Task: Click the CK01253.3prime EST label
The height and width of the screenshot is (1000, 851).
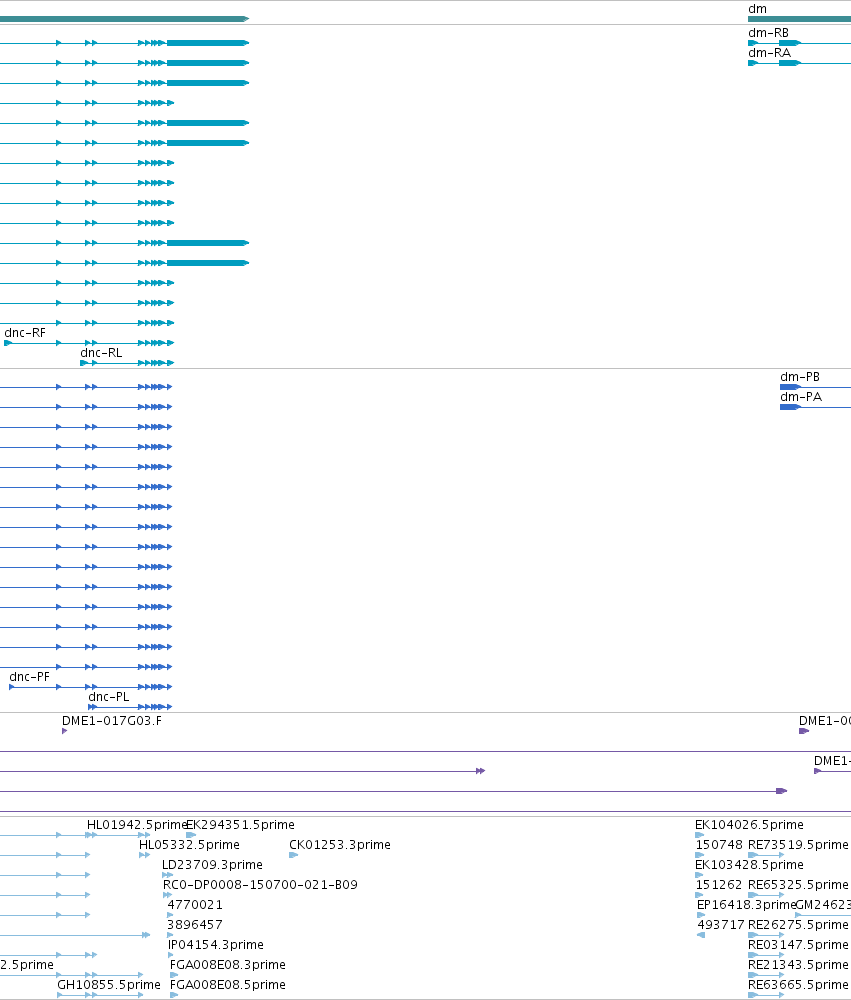Action: pos(340,845)
